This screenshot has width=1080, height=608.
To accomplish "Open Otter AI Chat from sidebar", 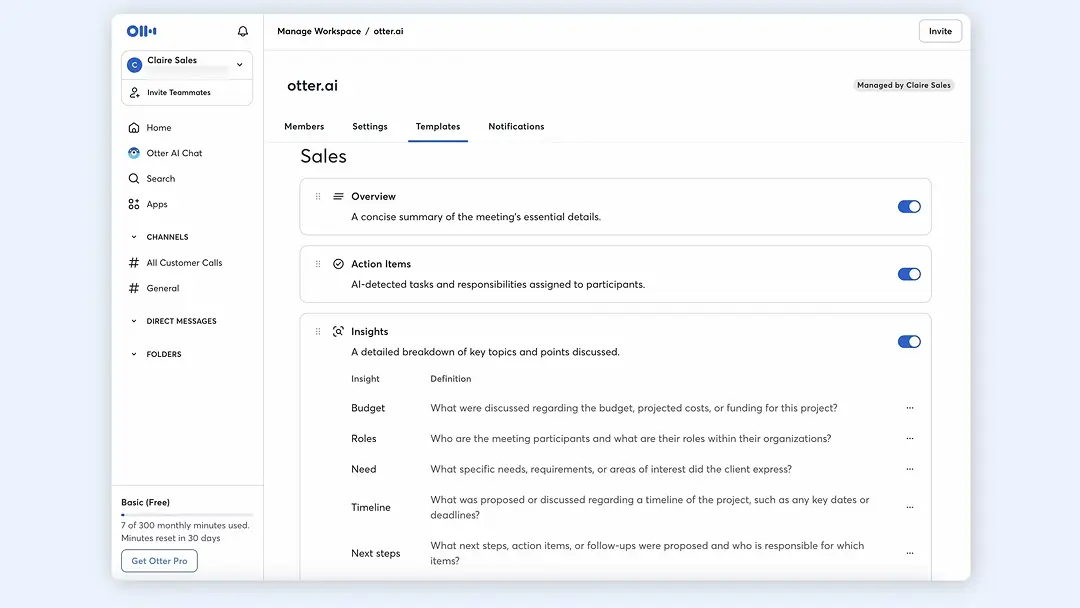I will (x=174, y=153).
